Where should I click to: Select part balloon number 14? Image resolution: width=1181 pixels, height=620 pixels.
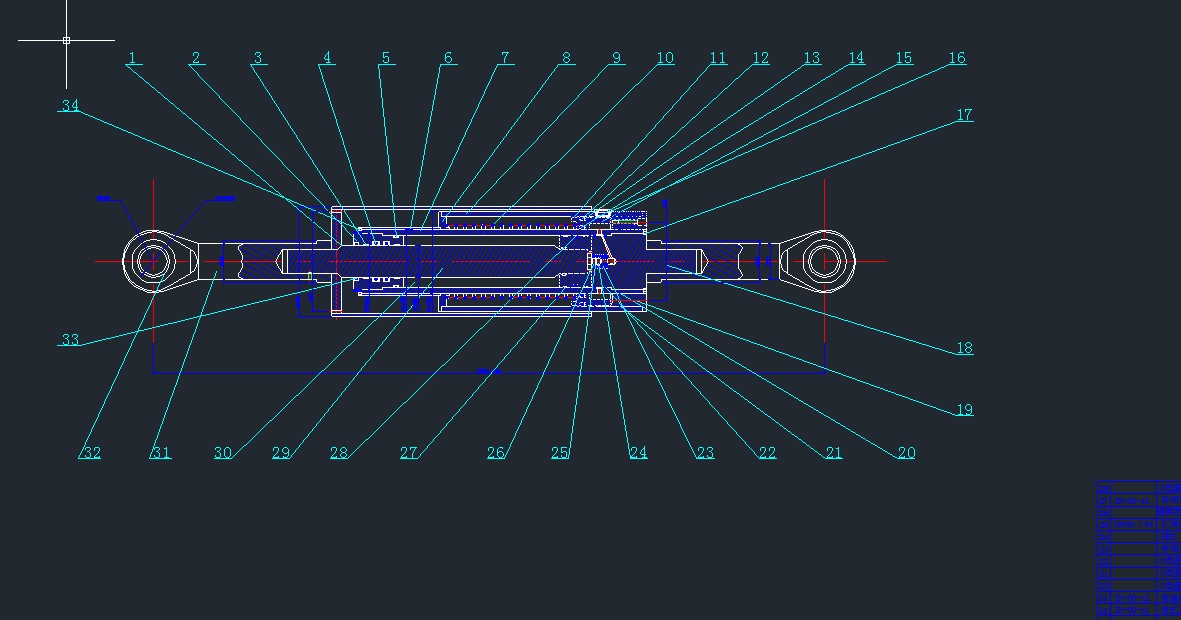coord(856,58)
